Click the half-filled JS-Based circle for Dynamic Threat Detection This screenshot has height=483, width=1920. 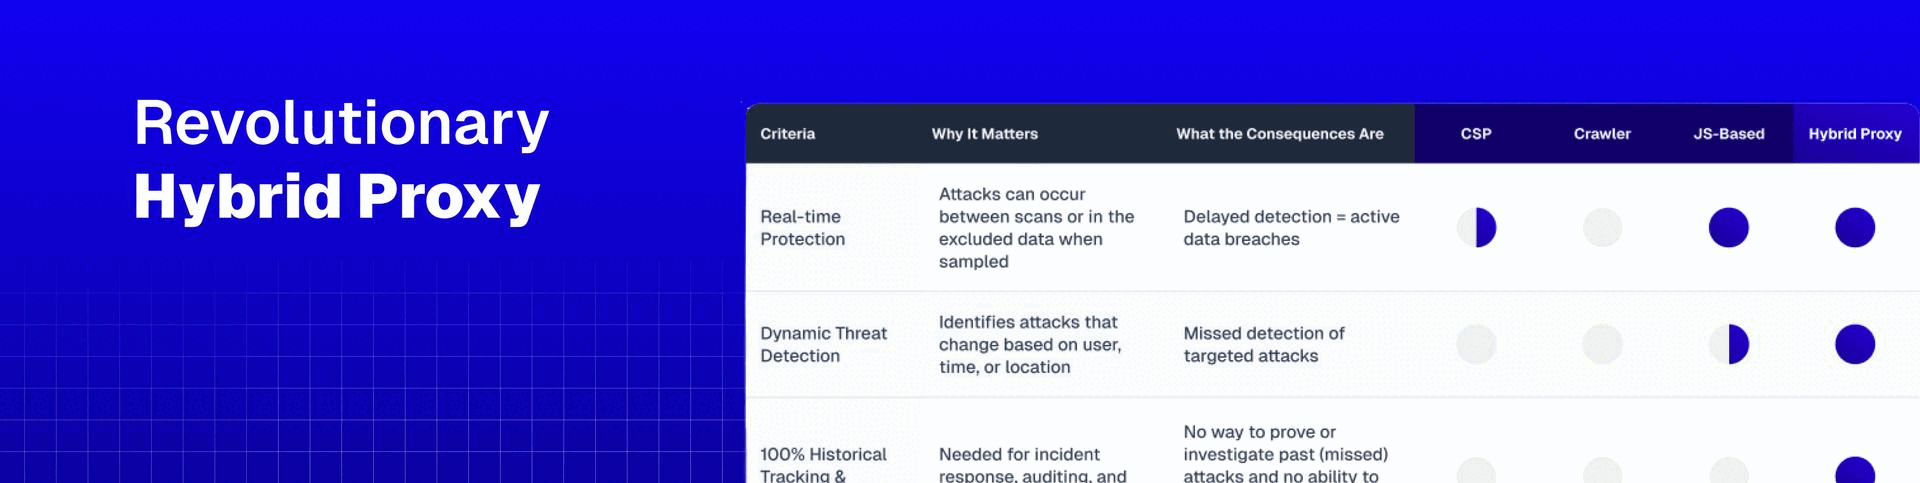point(1728,344)
